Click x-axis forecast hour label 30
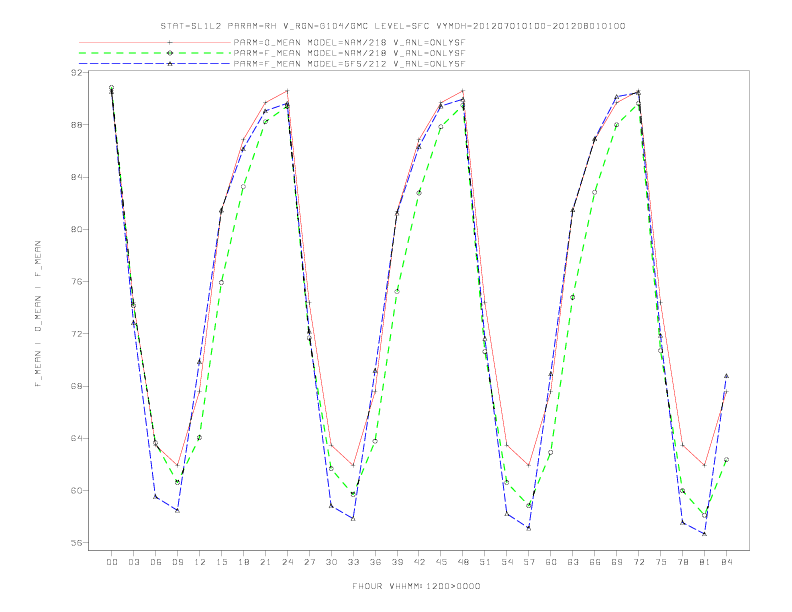 tap(331, 562)
